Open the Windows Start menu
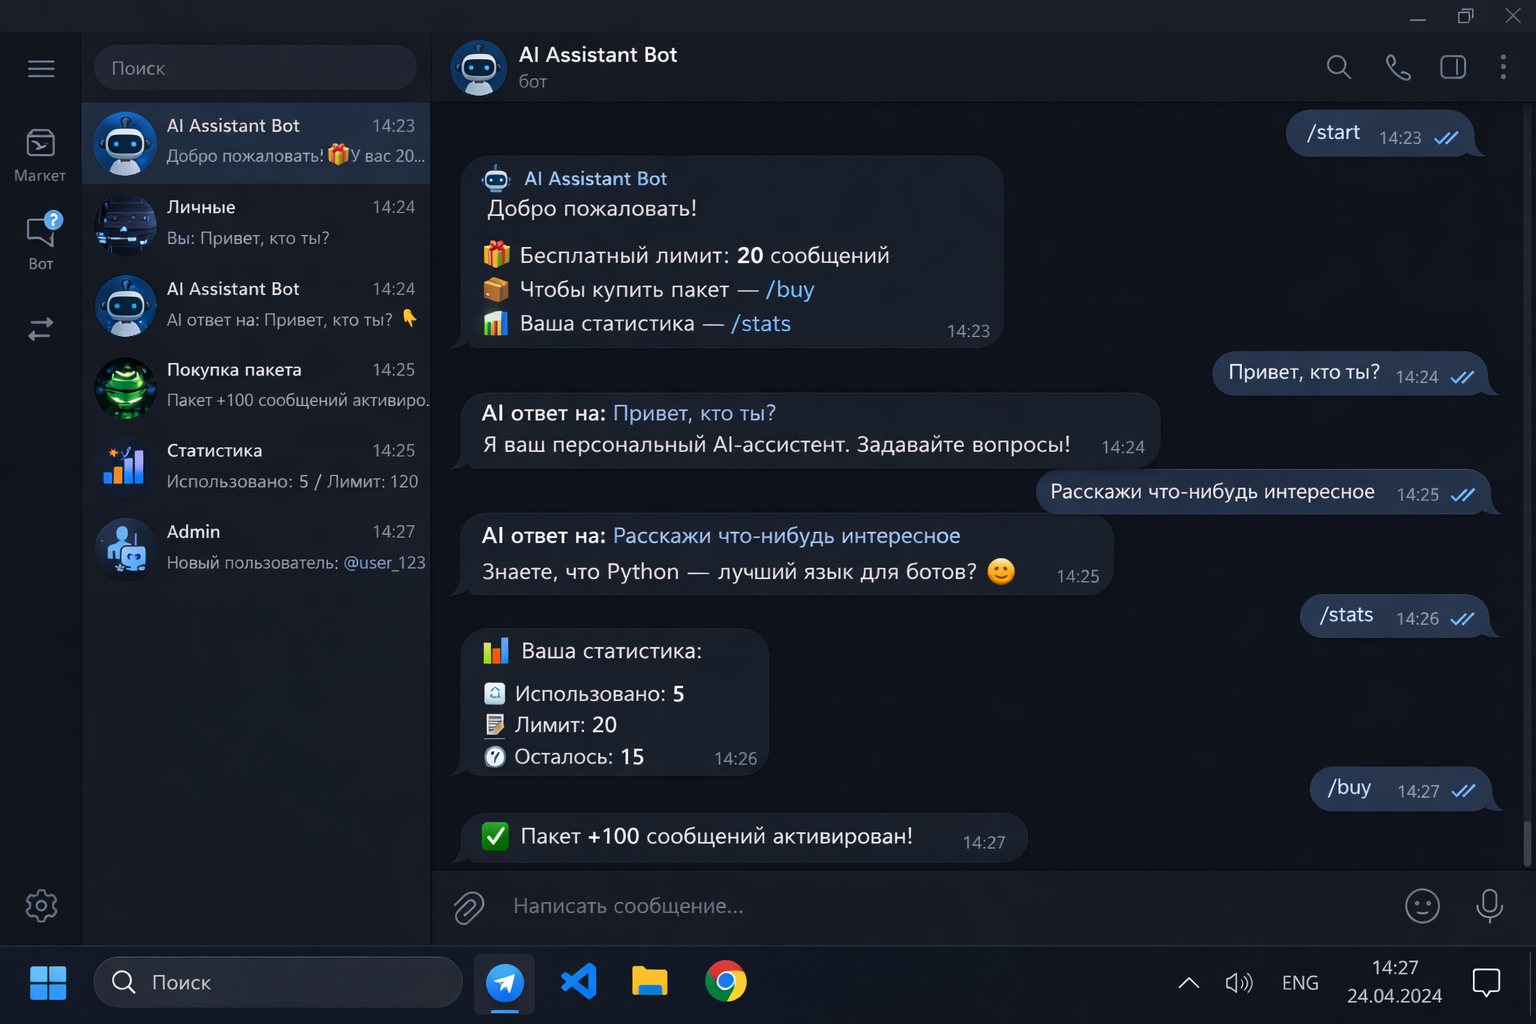 48,983
